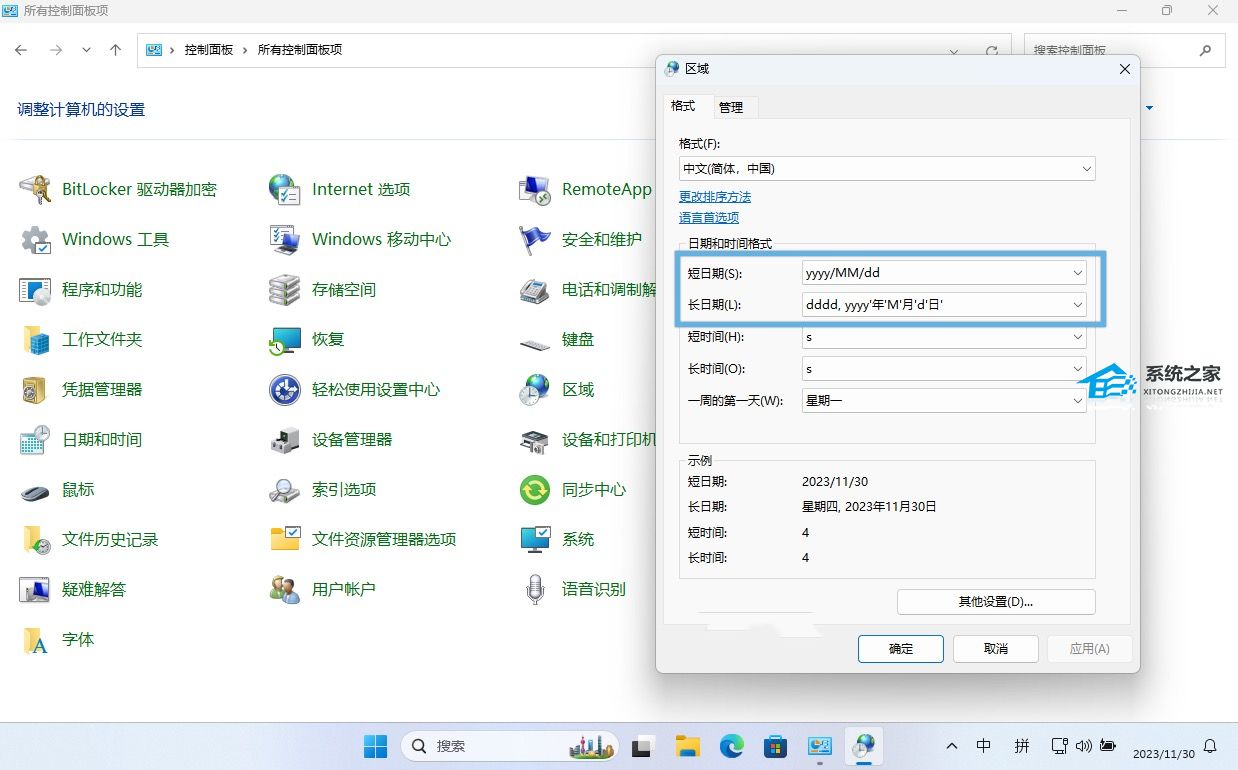Screen dimensions: 1238x770
Task: Open the Internet 选项 icon
Action: [285, 189]
